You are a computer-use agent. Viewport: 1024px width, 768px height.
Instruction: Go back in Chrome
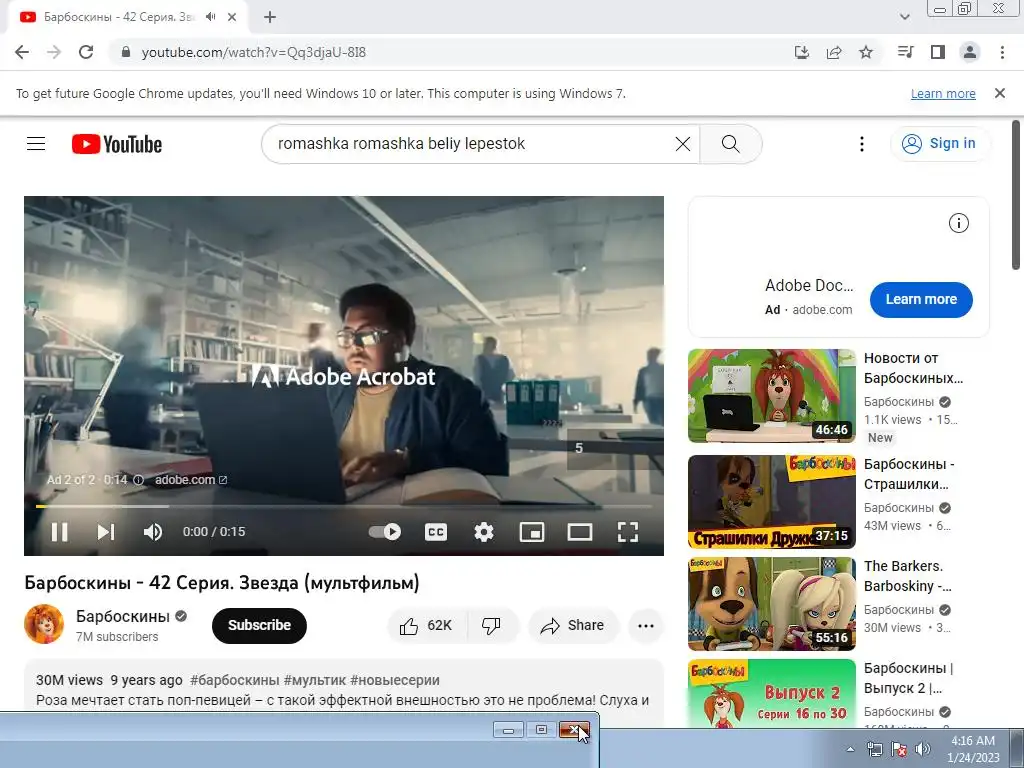coord(22,52)
